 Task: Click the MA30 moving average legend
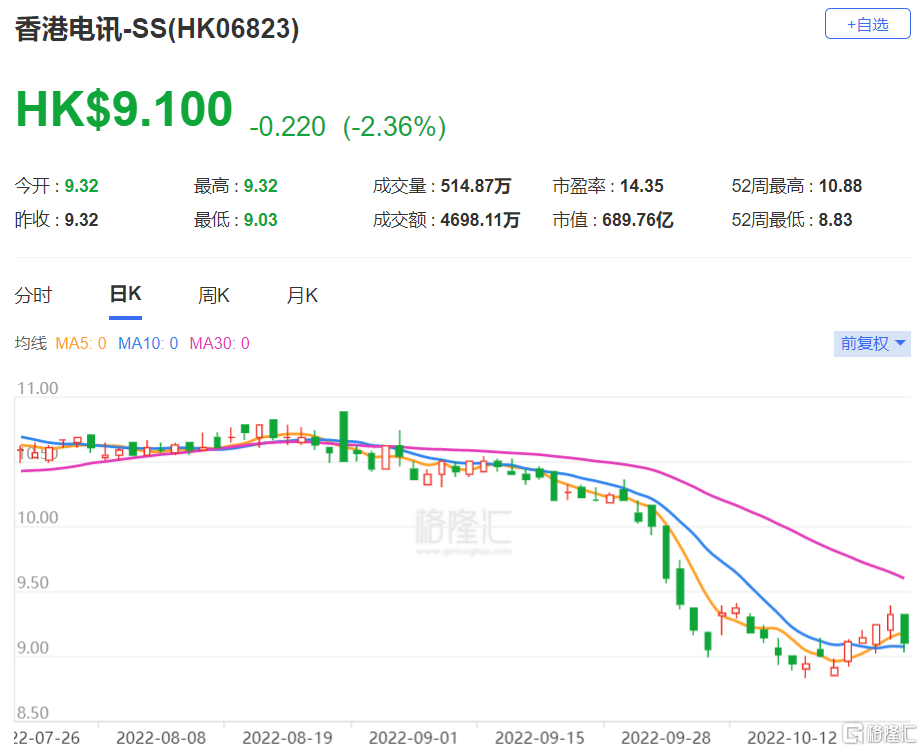coord(219,343)
